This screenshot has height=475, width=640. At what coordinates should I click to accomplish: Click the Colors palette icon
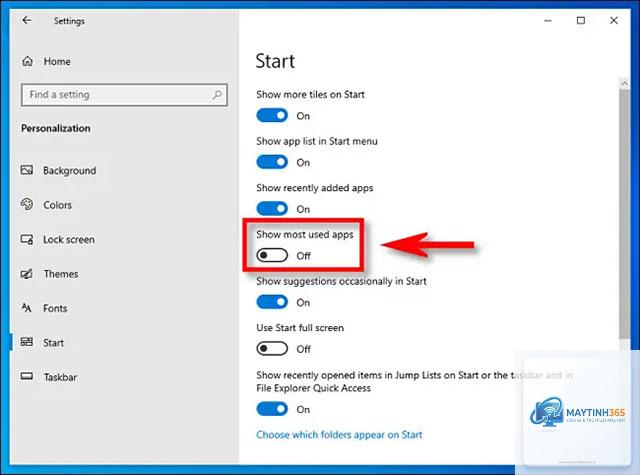(x=27, y=204)
